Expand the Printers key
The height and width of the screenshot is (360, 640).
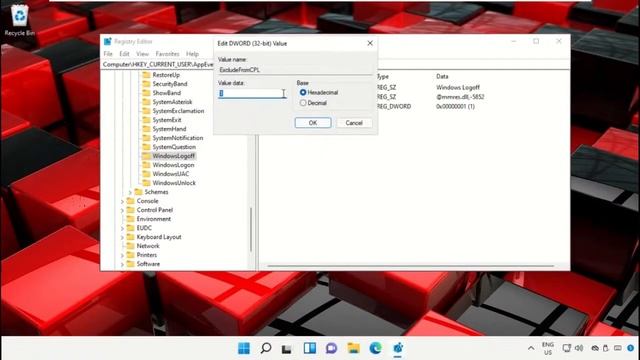122,255
